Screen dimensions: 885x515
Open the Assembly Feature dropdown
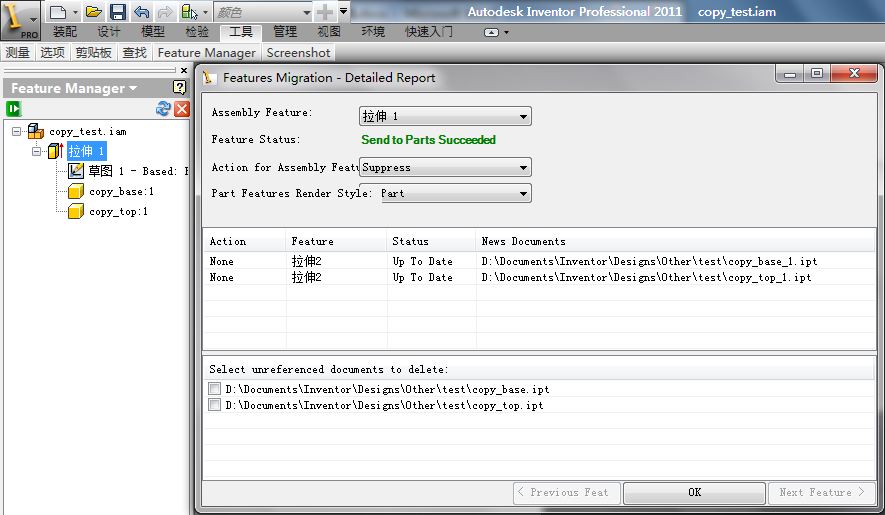pos(445,116)
